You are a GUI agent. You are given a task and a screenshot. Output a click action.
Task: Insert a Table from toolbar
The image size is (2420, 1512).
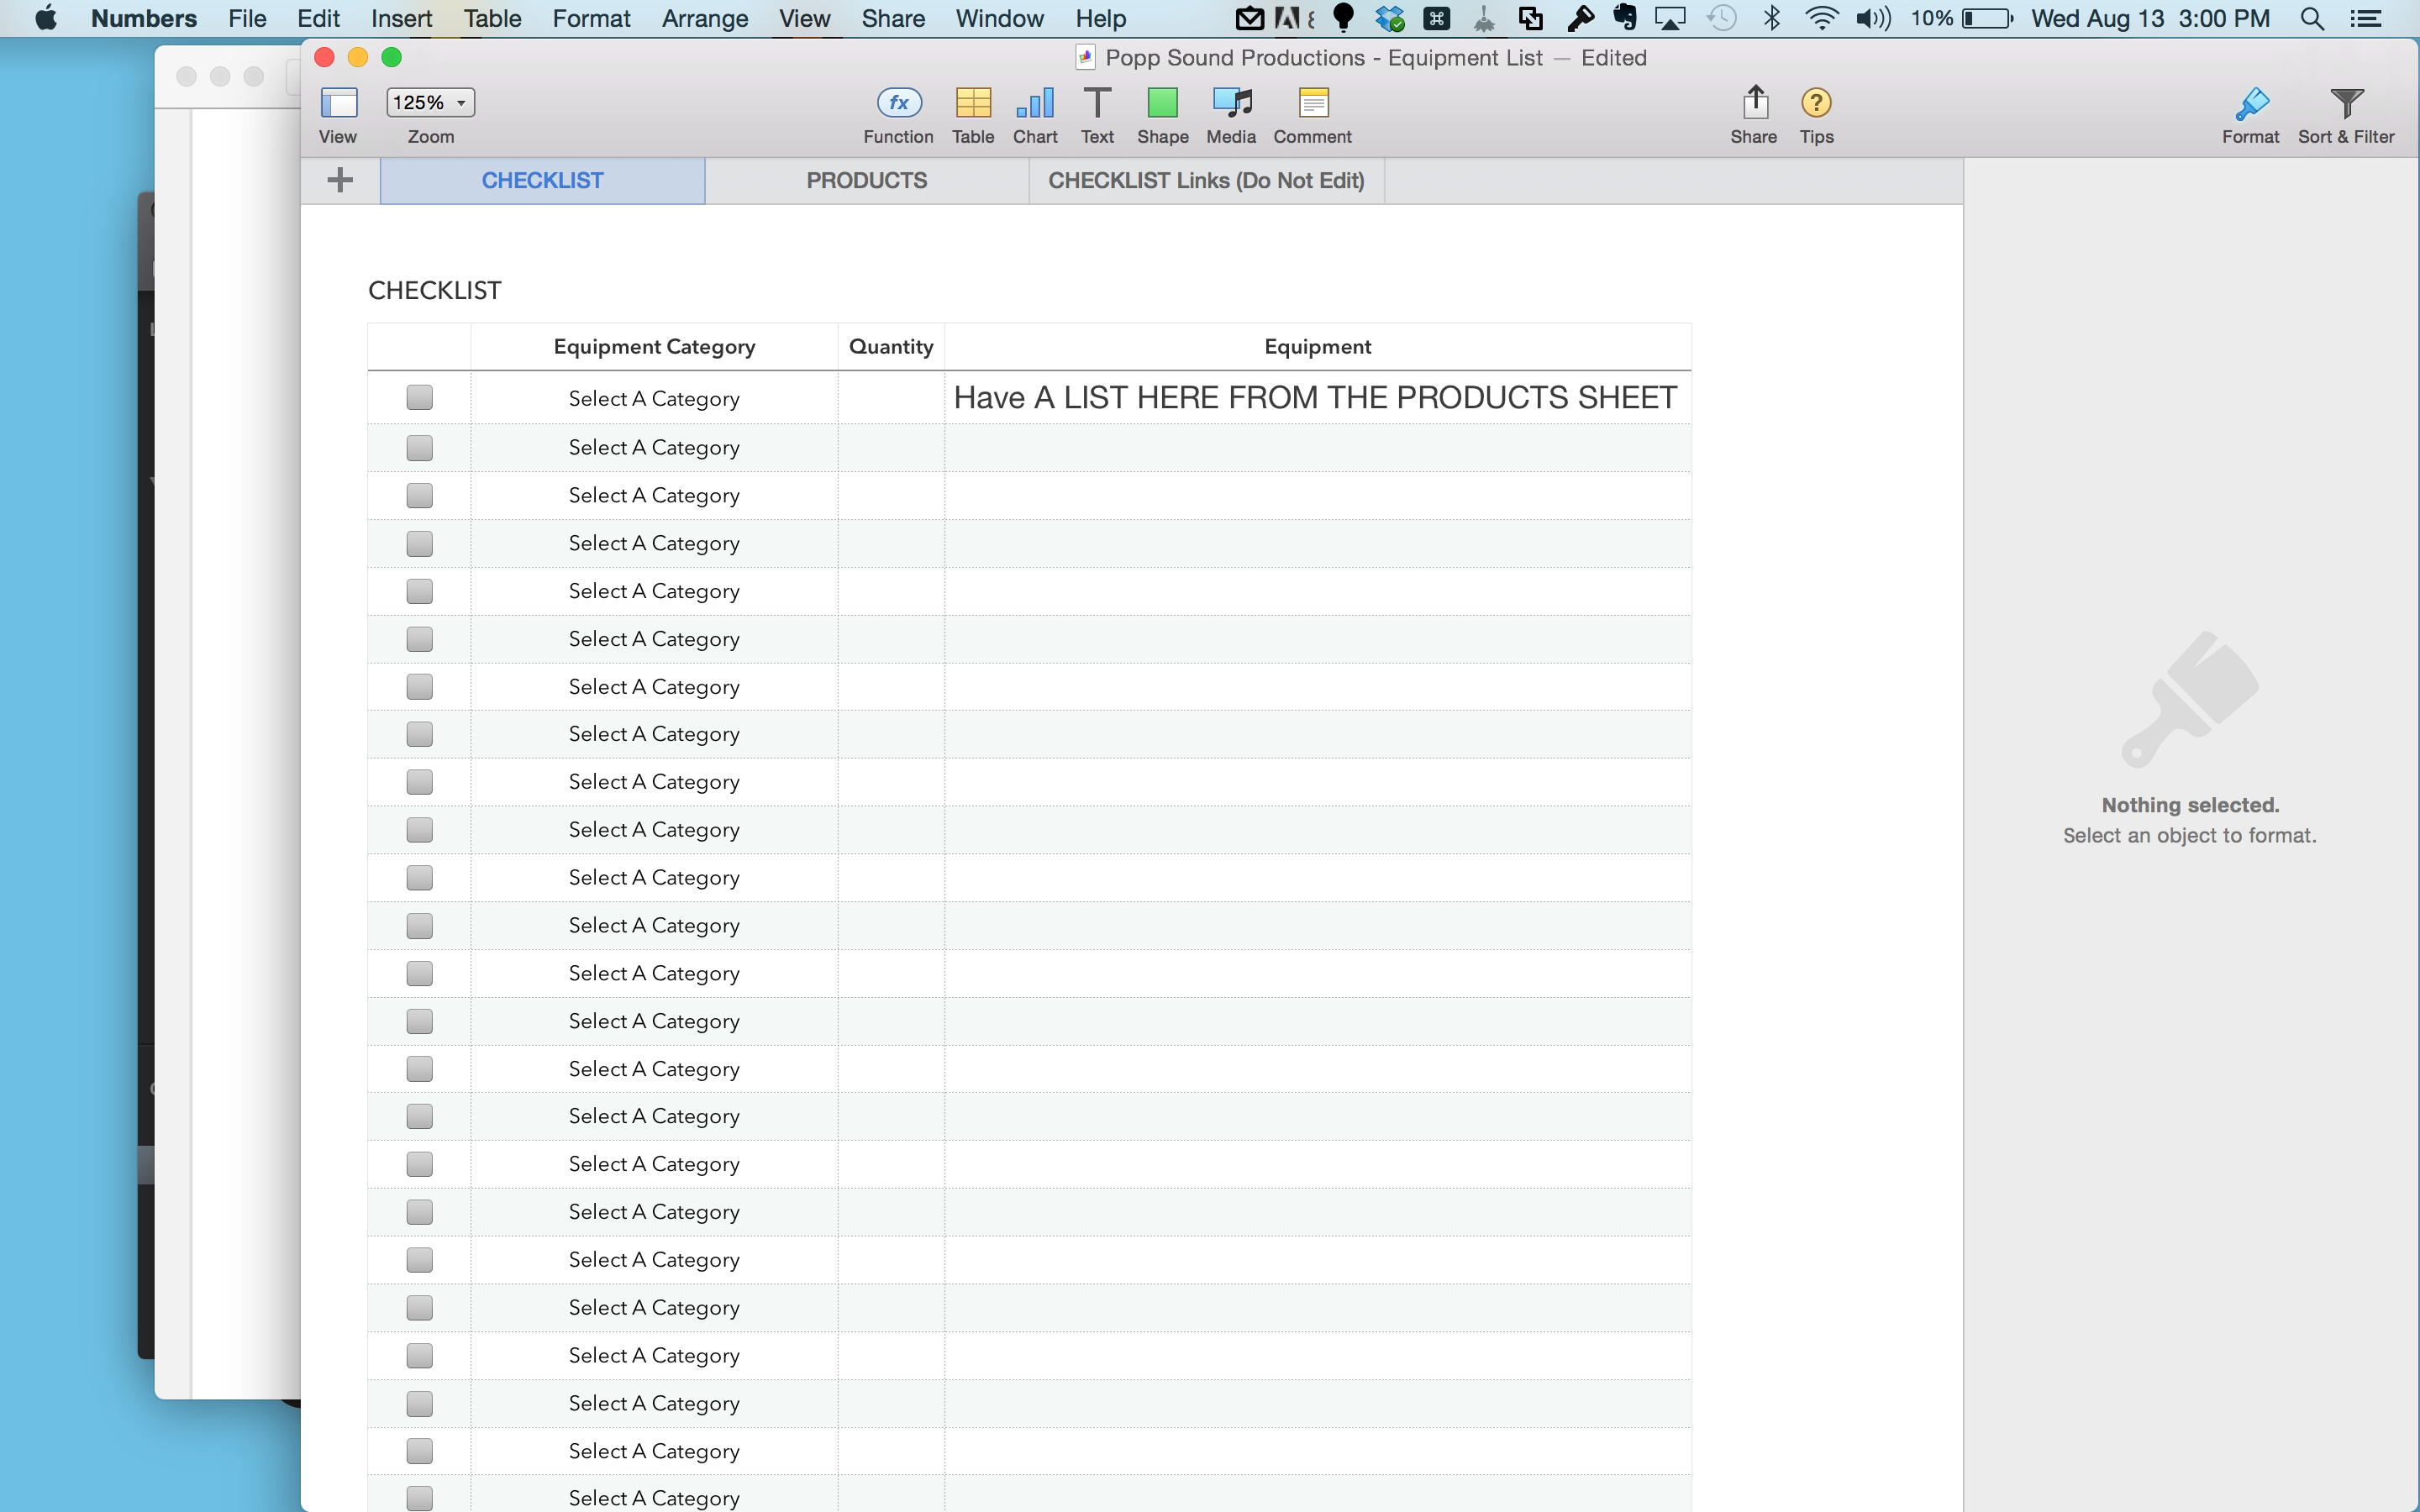(972, 103)
